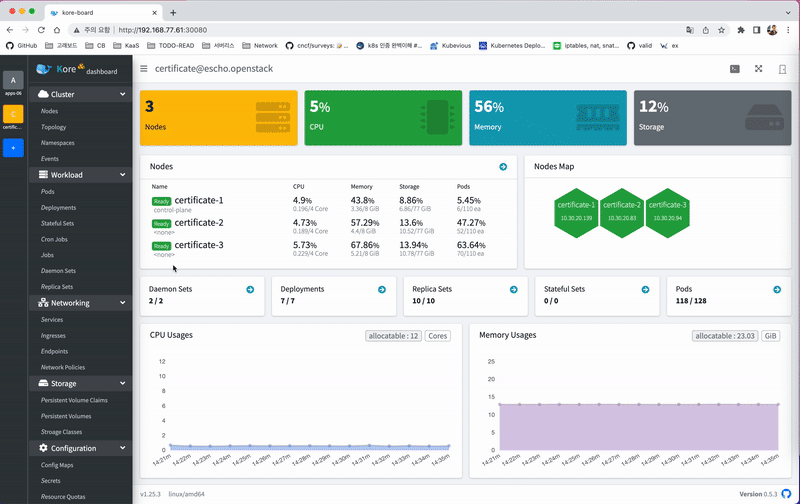The height and width of the screenshot is (504, 800).
Task: Click the blue 56% Memory summary card
Action: pos(548,118)
